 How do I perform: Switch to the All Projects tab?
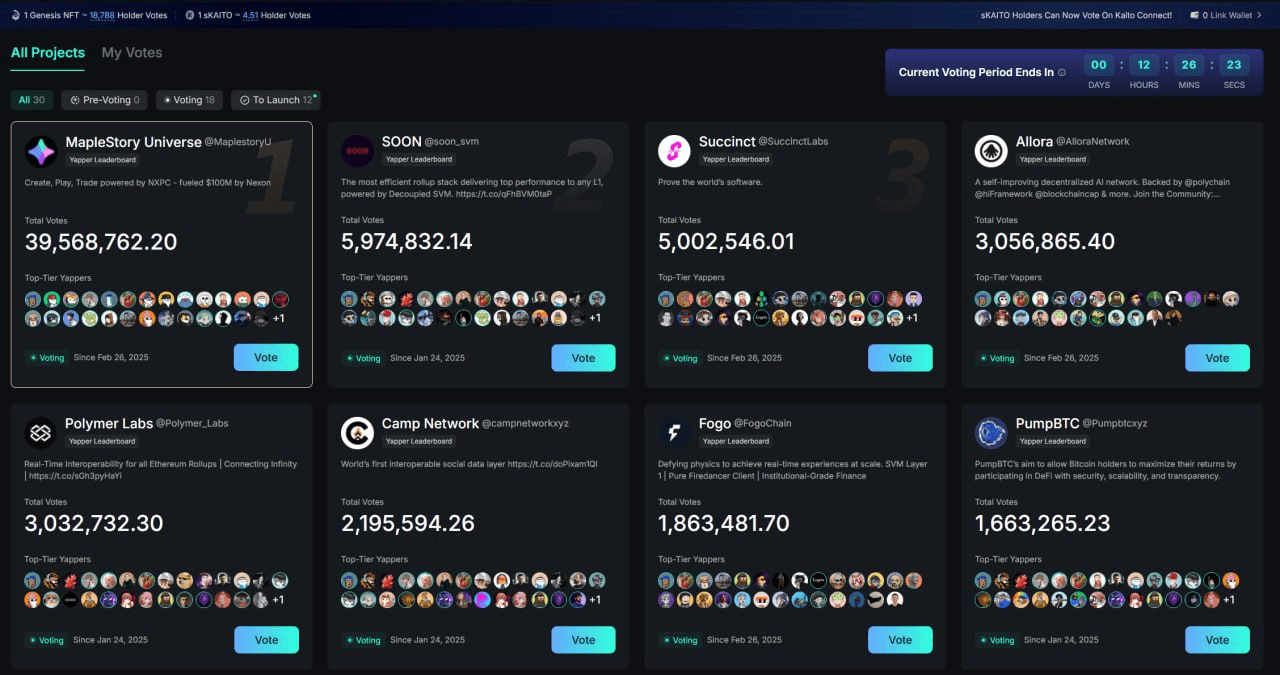coord(48,53)
